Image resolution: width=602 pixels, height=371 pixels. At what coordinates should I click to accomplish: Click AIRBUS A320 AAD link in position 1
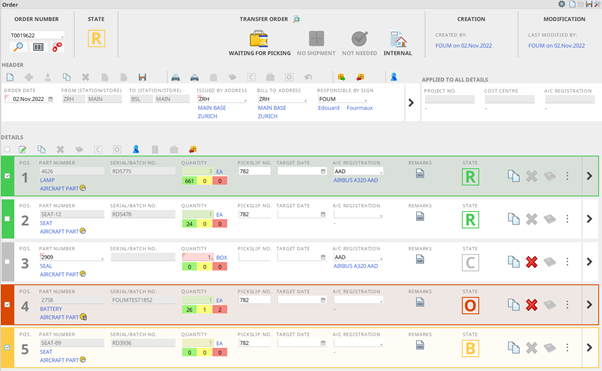point(356,180)
